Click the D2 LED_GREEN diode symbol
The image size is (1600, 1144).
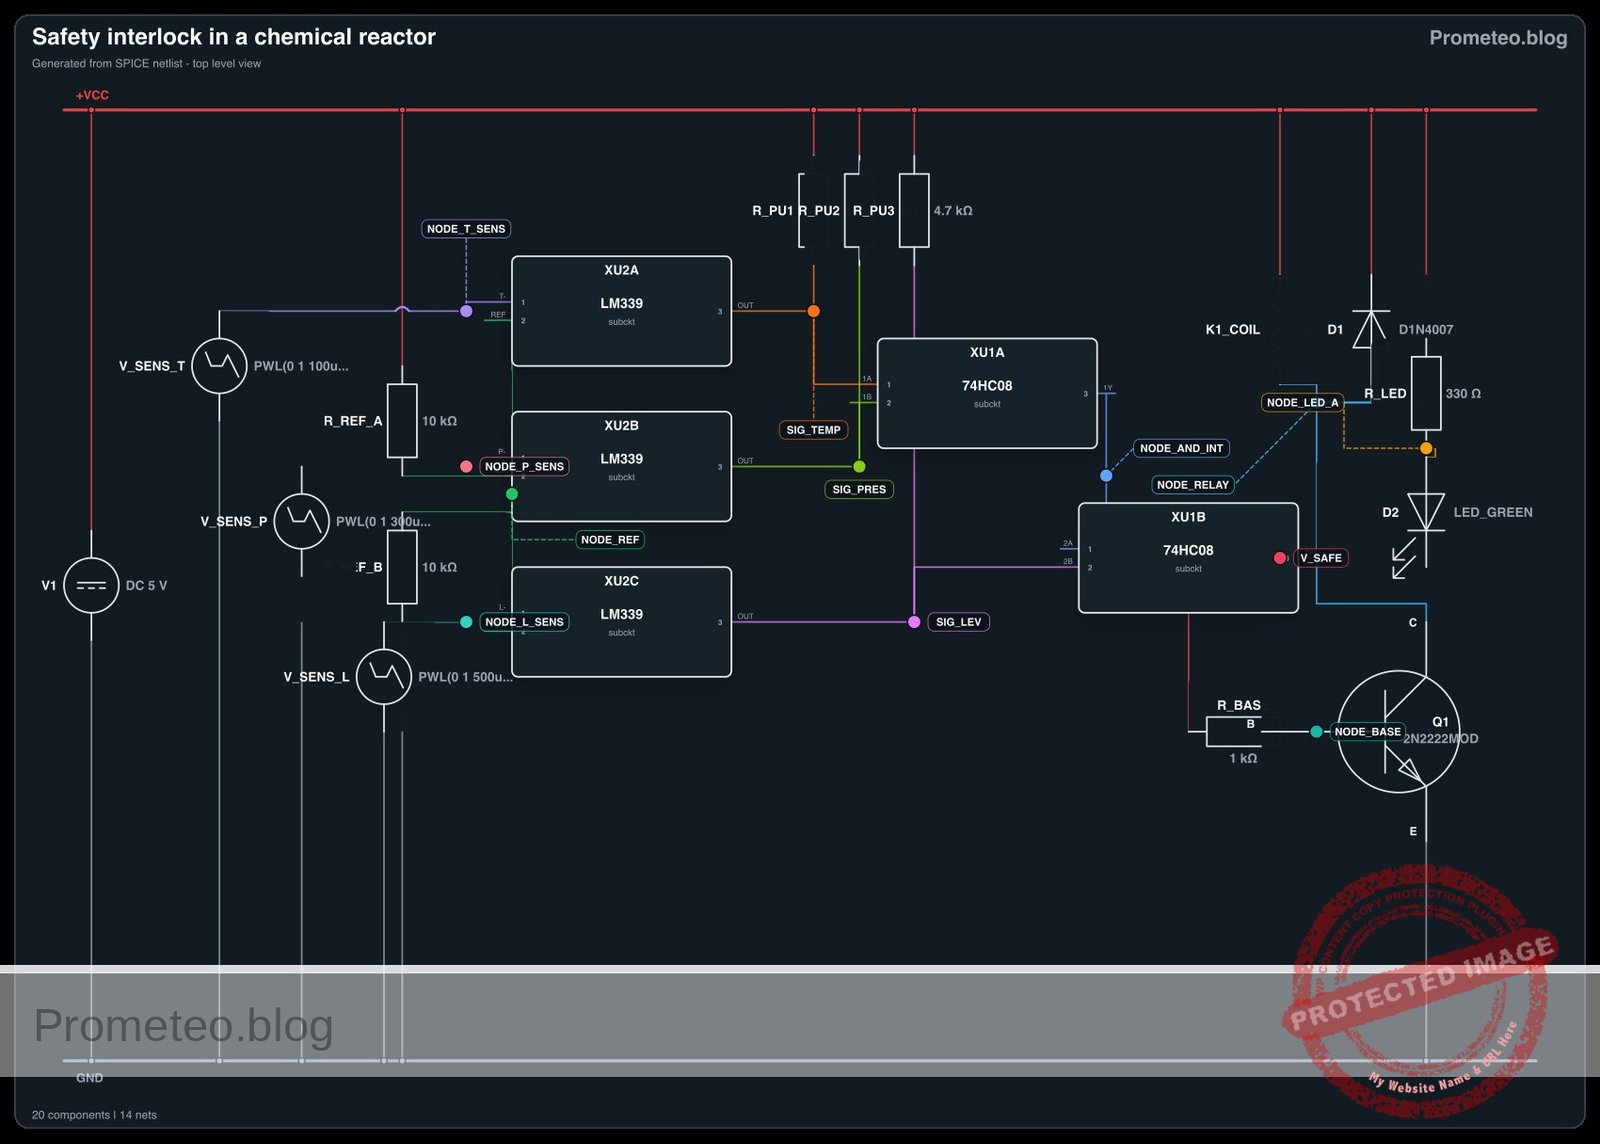click(x=1425, y=512)
